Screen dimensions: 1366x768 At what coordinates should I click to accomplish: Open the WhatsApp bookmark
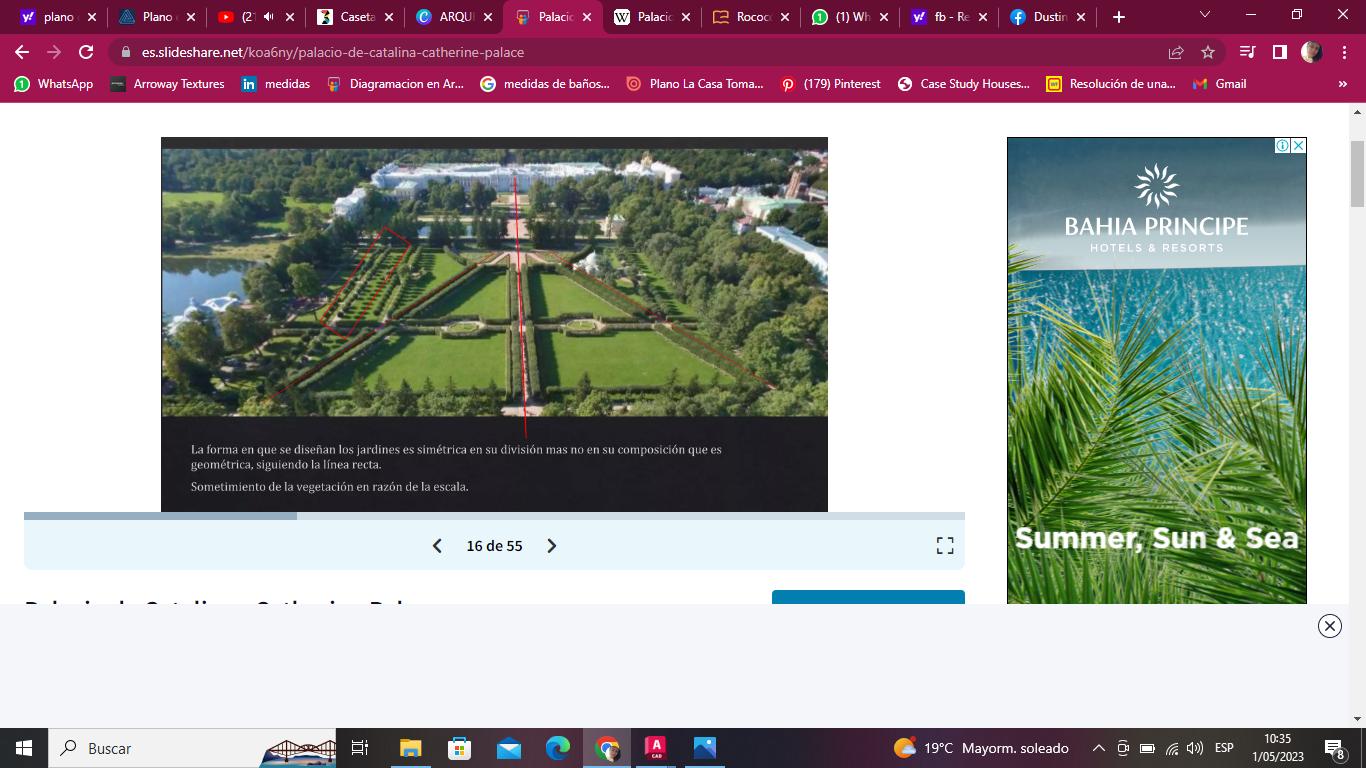(54, 84)
